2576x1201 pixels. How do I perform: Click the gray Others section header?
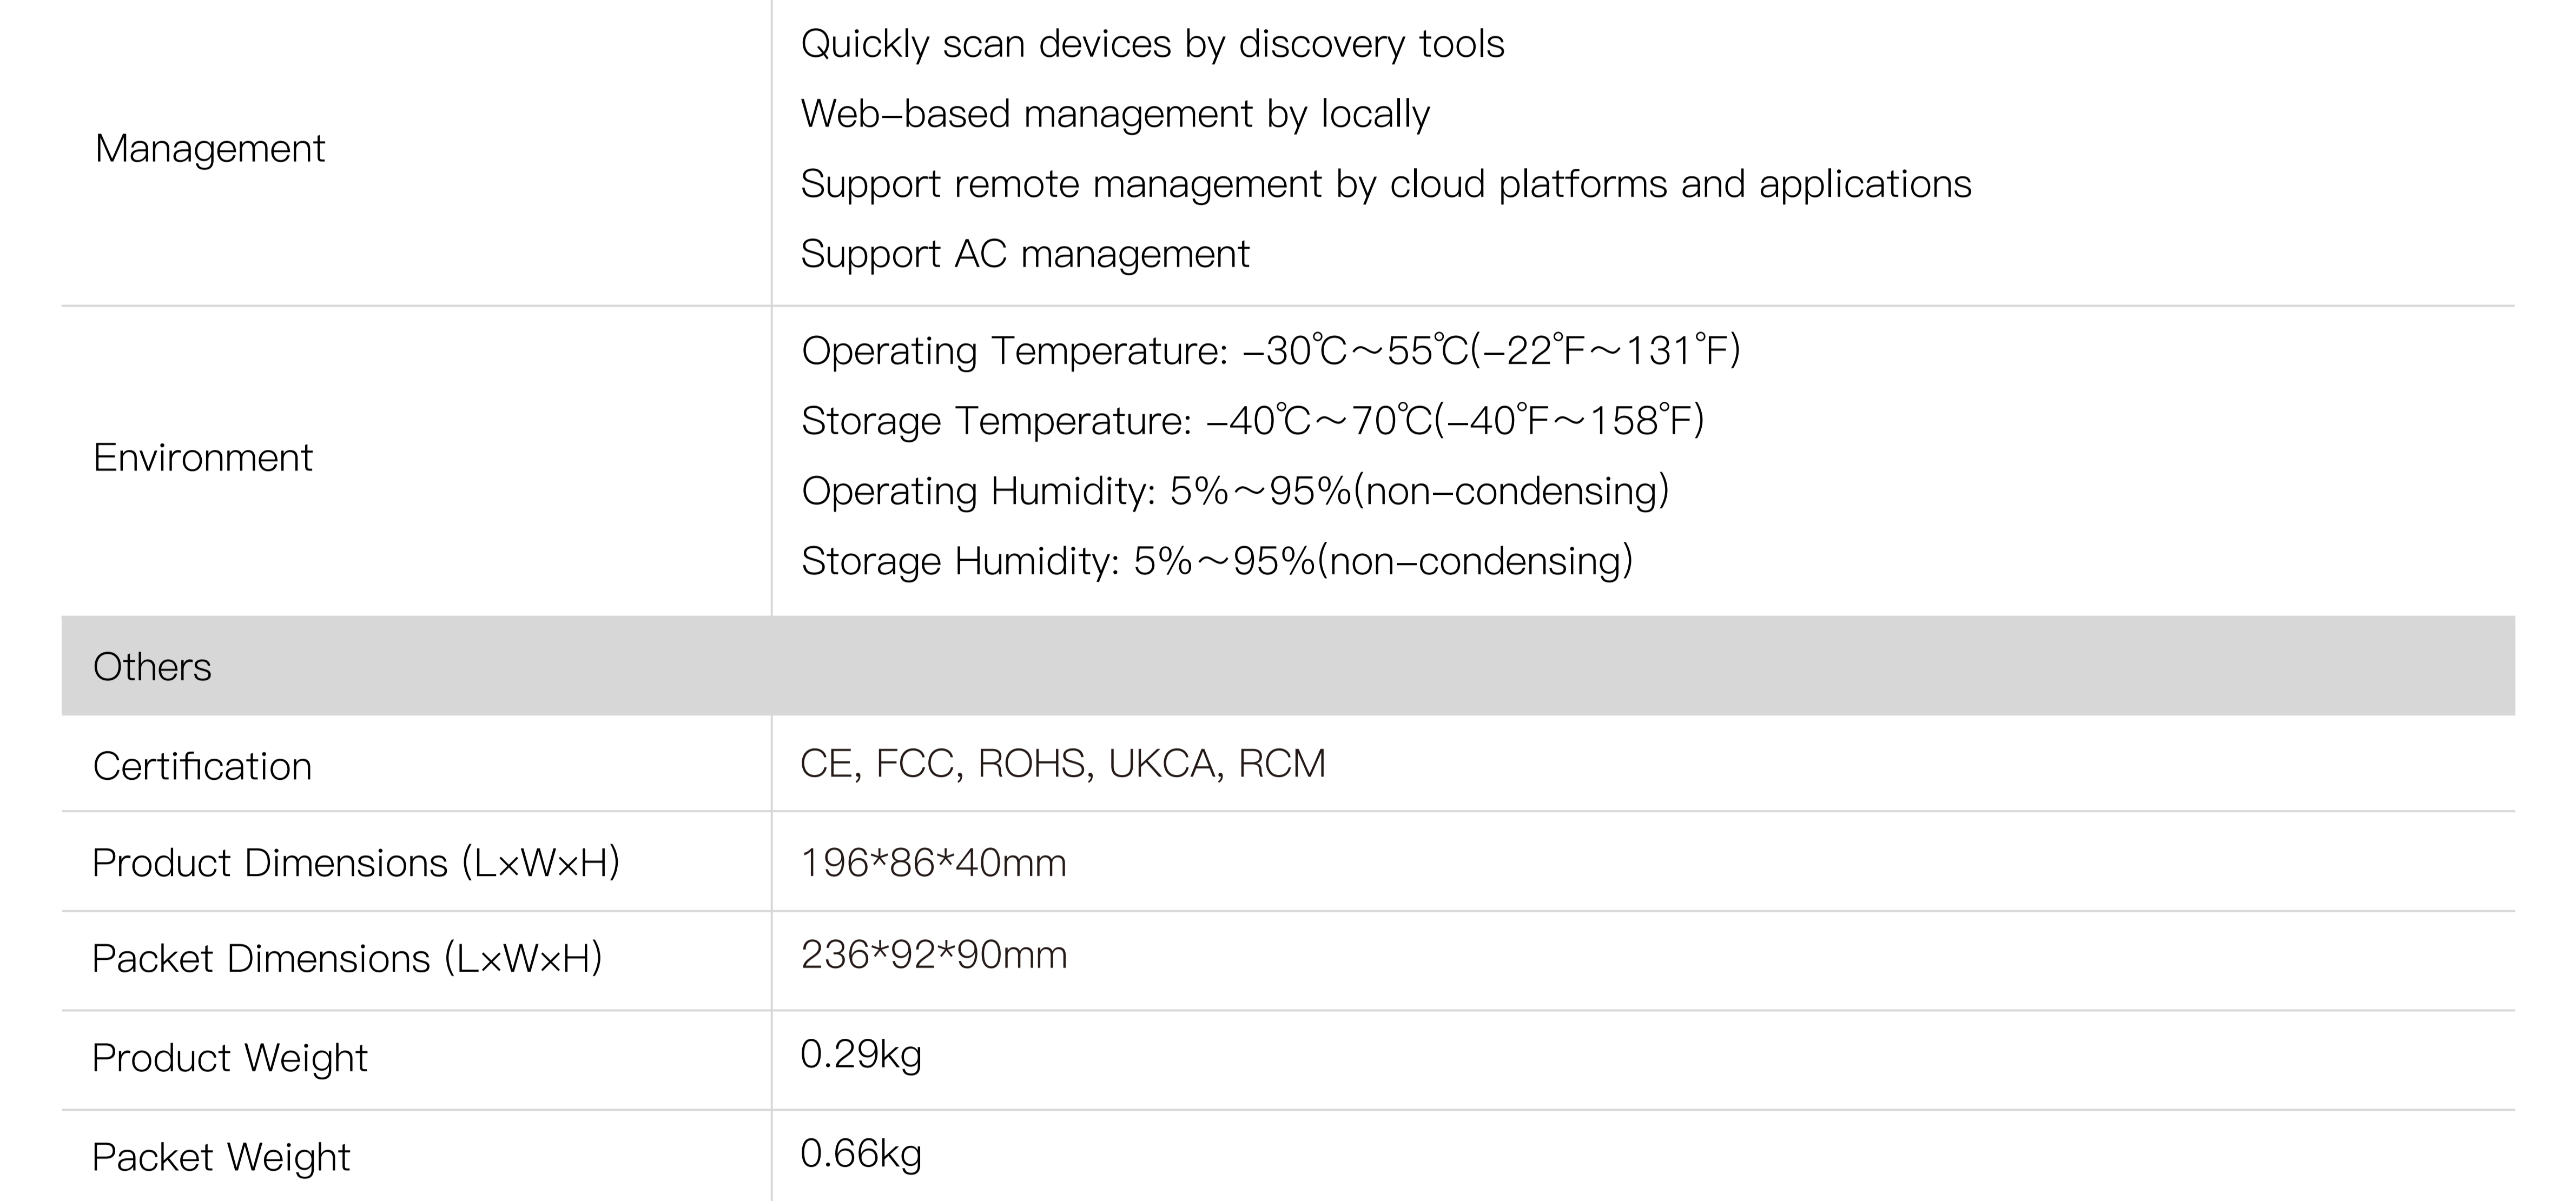coord(152,667)
